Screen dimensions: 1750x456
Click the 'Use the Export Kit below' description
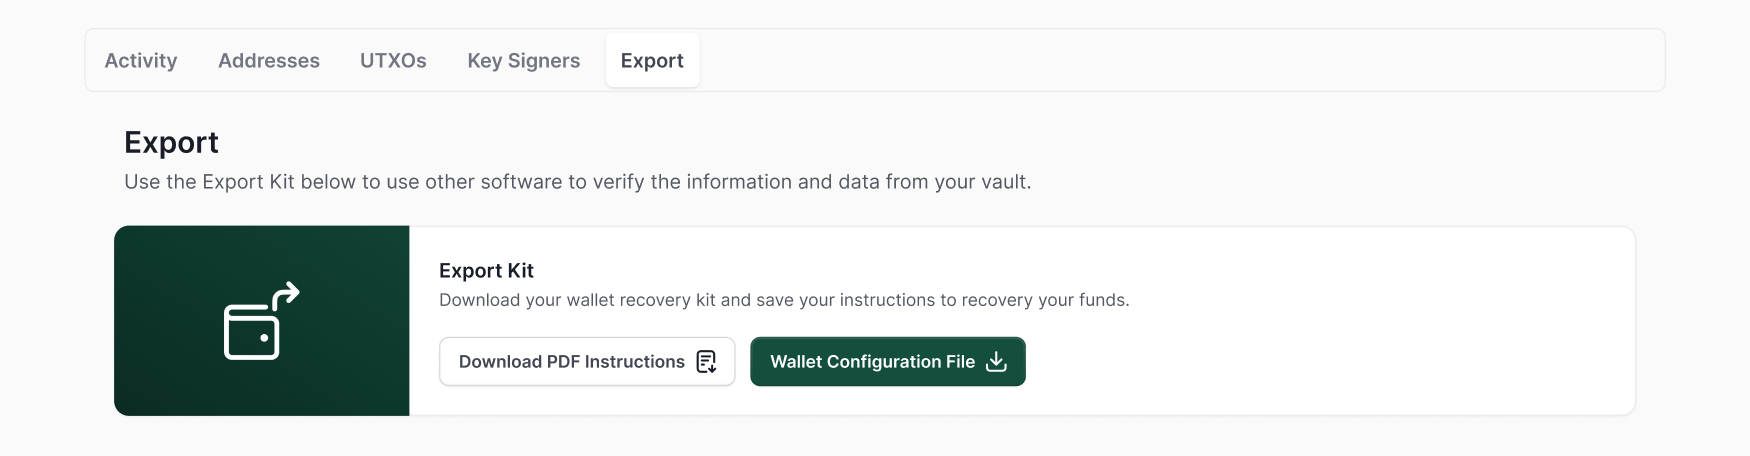[x=577, y=182]
